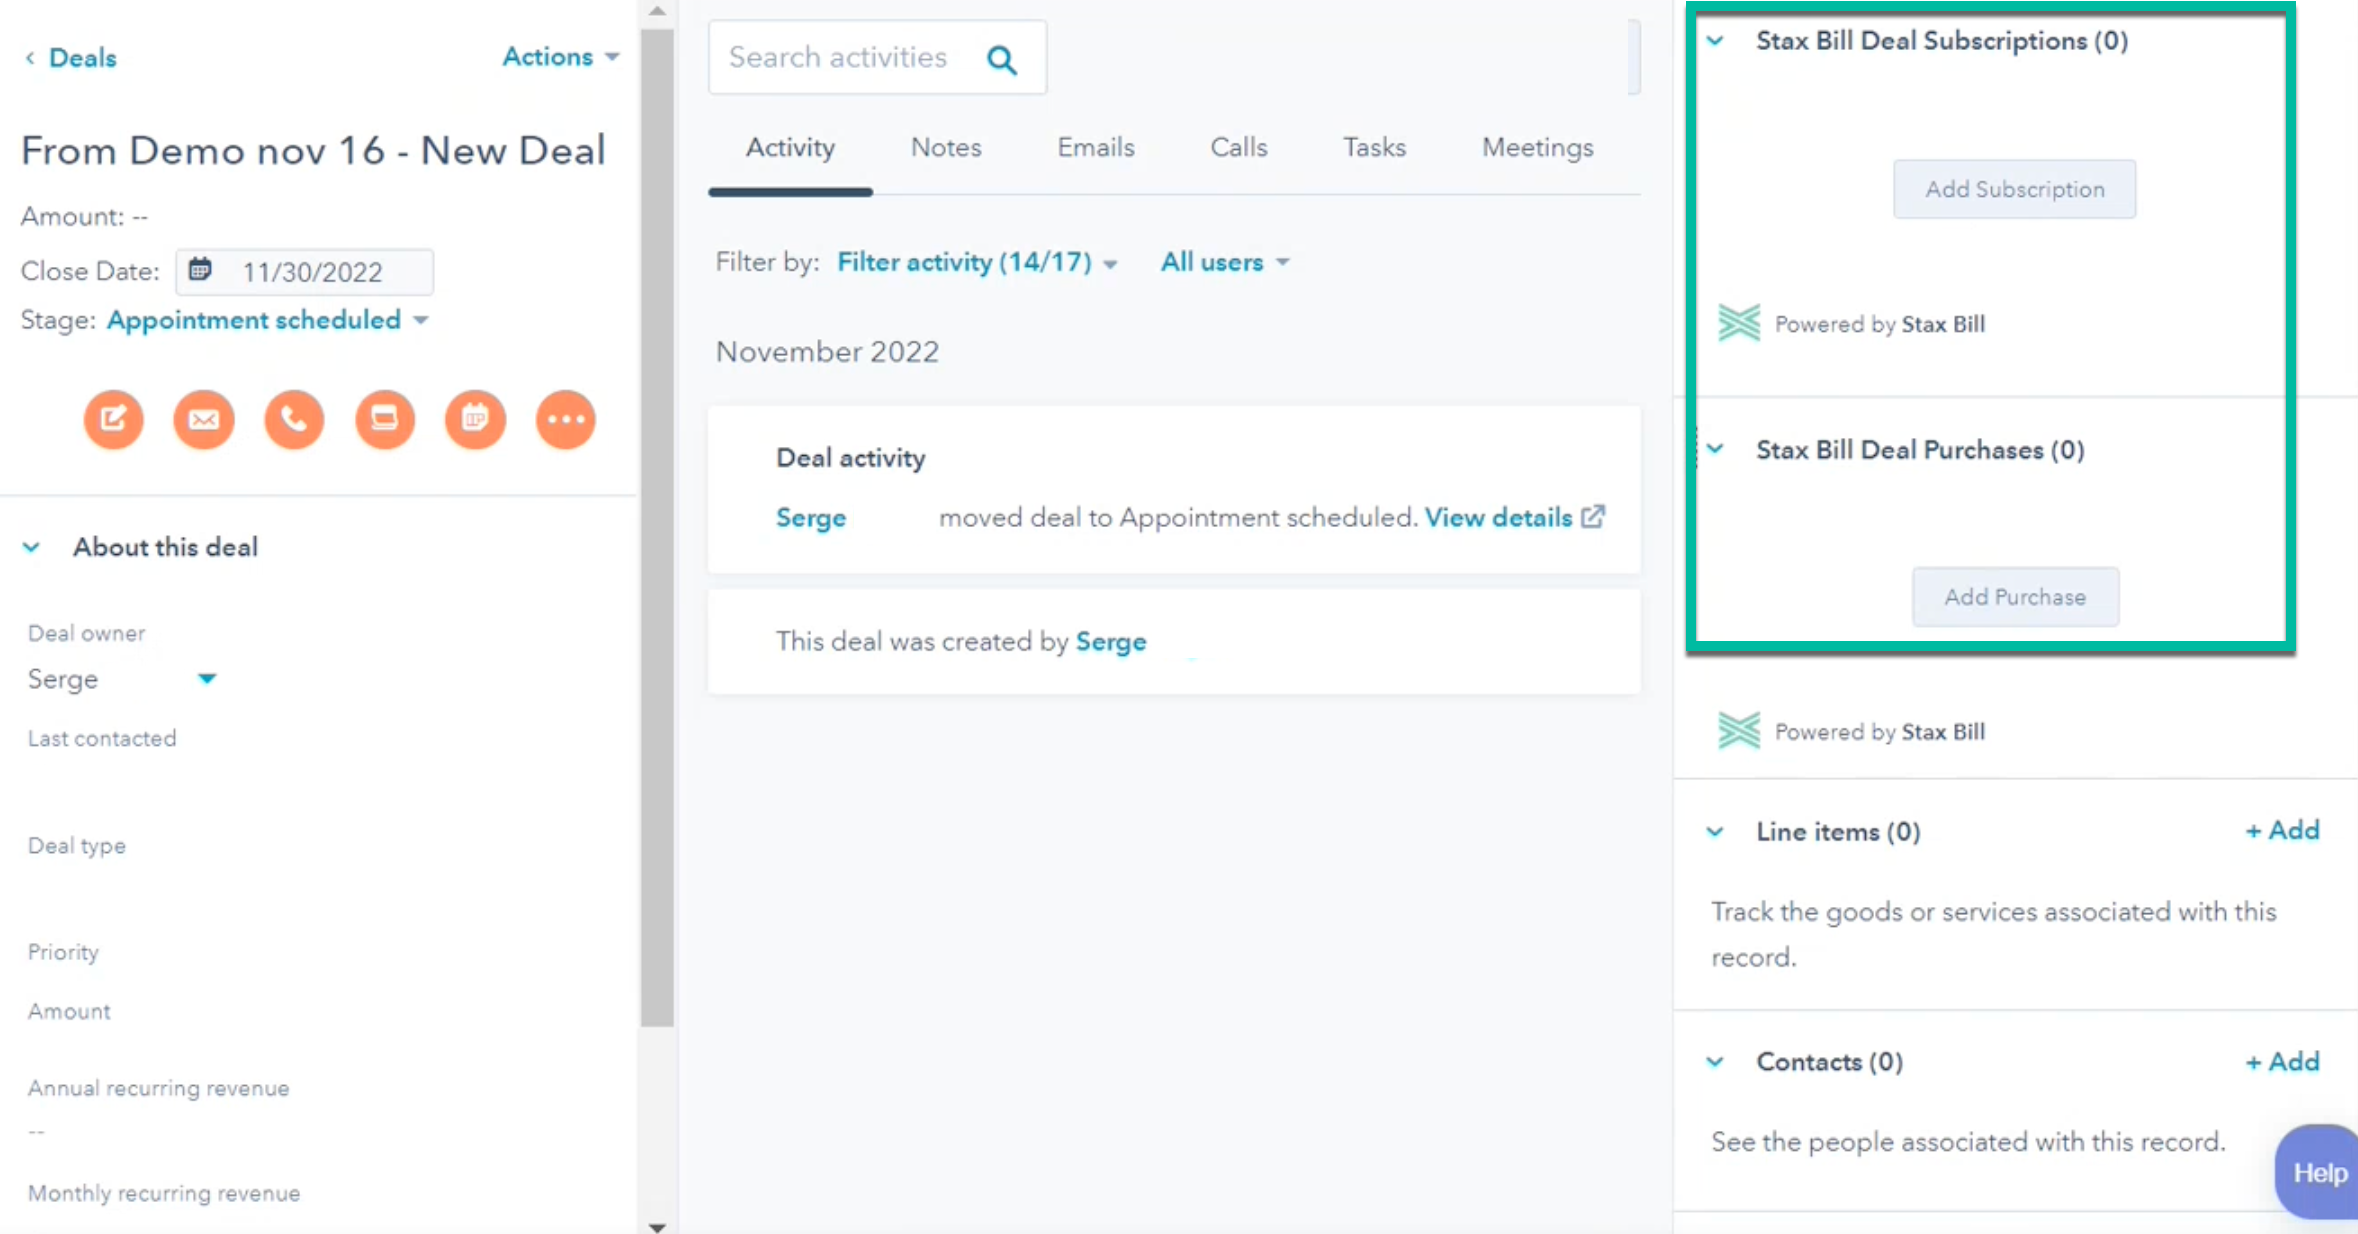Collapse the Contacts section
Viewport: 2358px width, 1234px height.
(1716, 1062)
